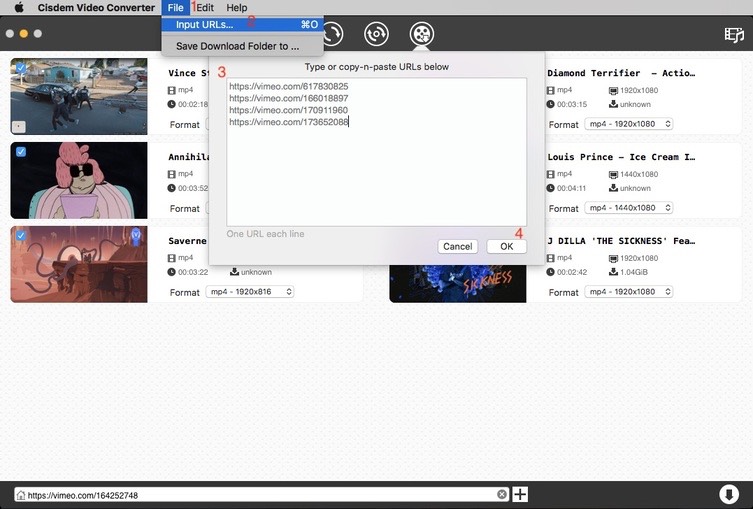Click the resolution icon in J DILLA row
This screenshot has width=753, height=509.
tap(613, 258)
